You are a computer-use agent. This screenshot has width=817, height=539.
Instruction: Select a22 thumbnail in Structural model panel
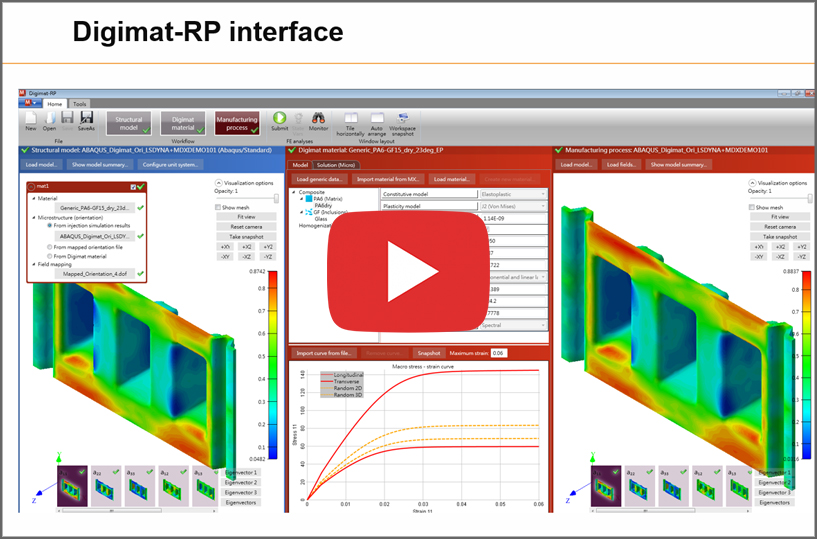106,486
